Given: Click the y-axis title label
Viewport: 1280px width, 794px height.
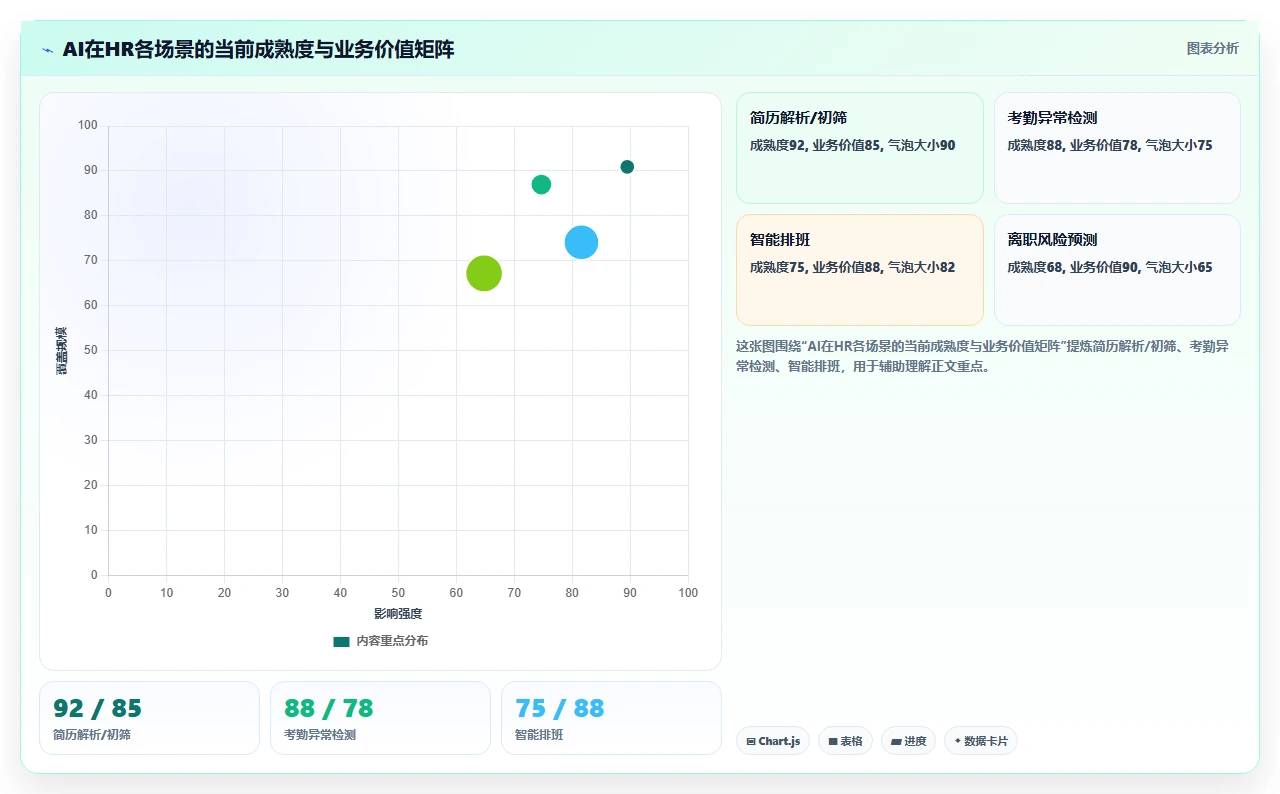Looking at the screenshot, I should [x=61, y=350].
